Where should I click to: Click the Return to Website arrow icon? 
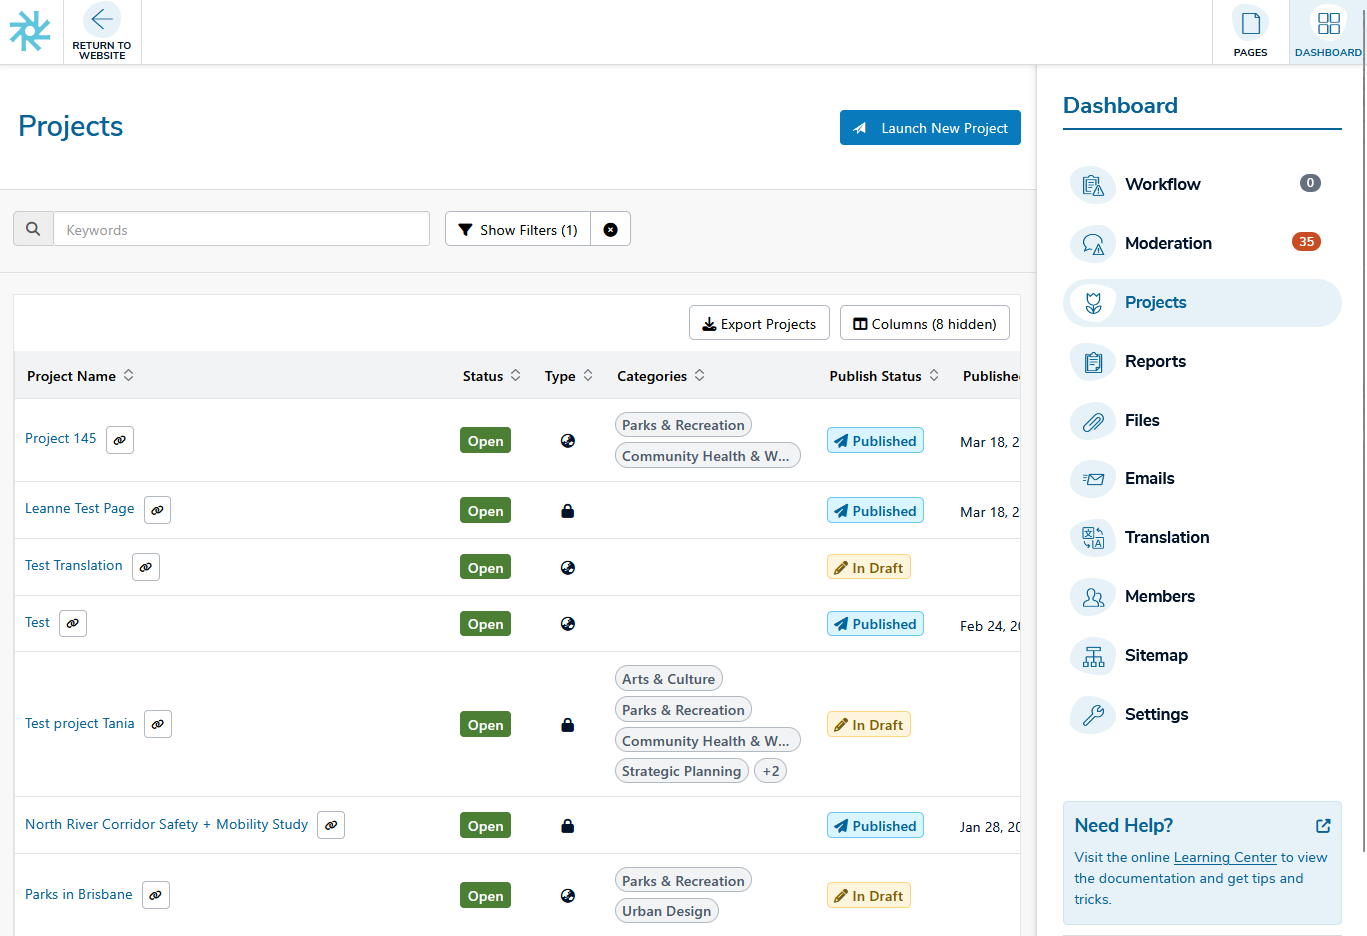pos(101,20)
